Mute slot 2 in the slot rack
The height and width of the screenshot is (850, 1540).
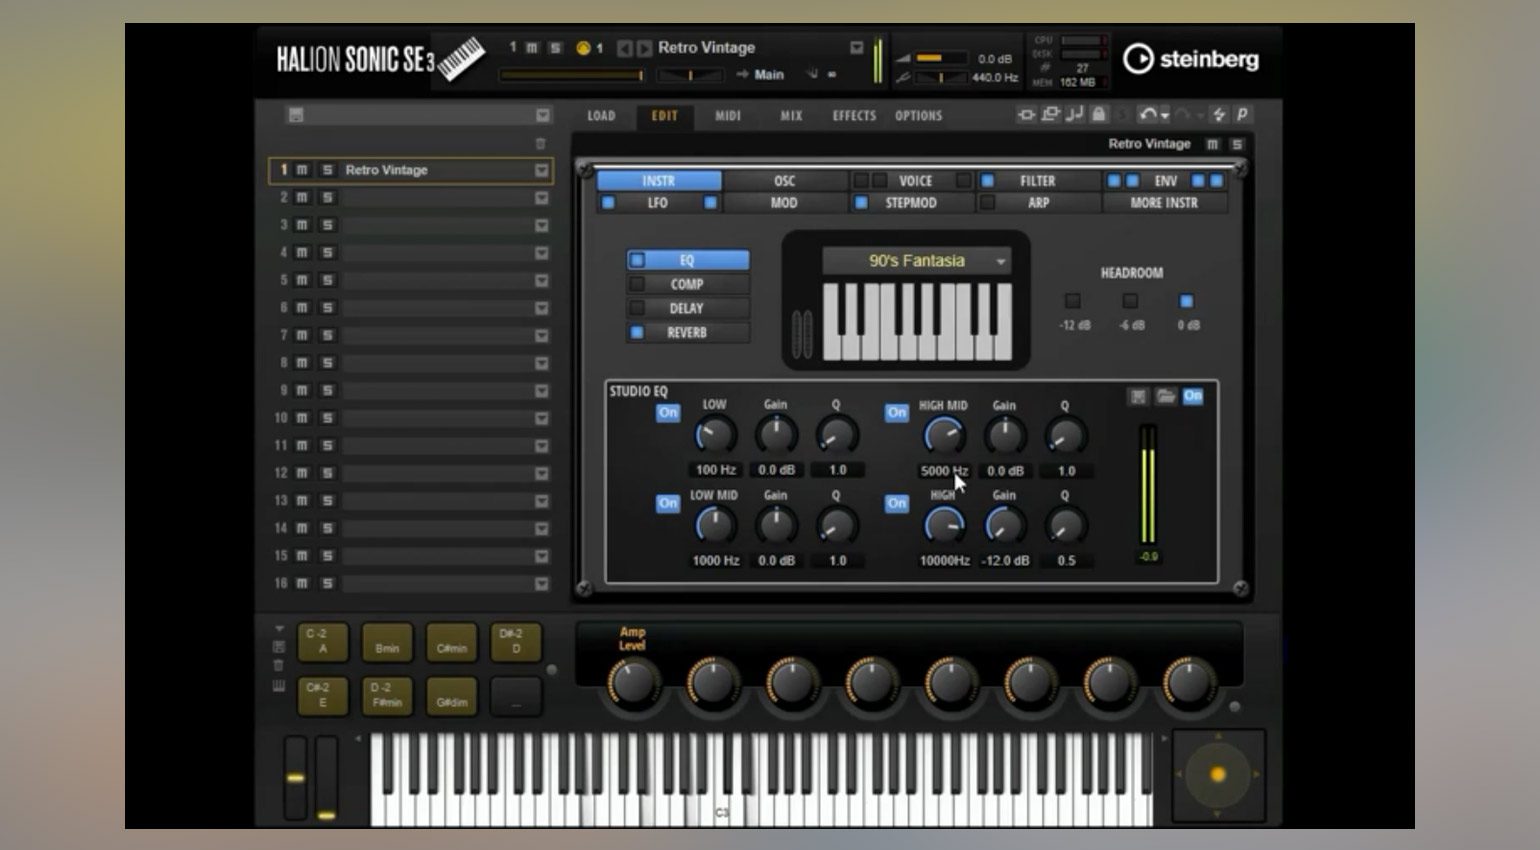[x=302, y=198]
